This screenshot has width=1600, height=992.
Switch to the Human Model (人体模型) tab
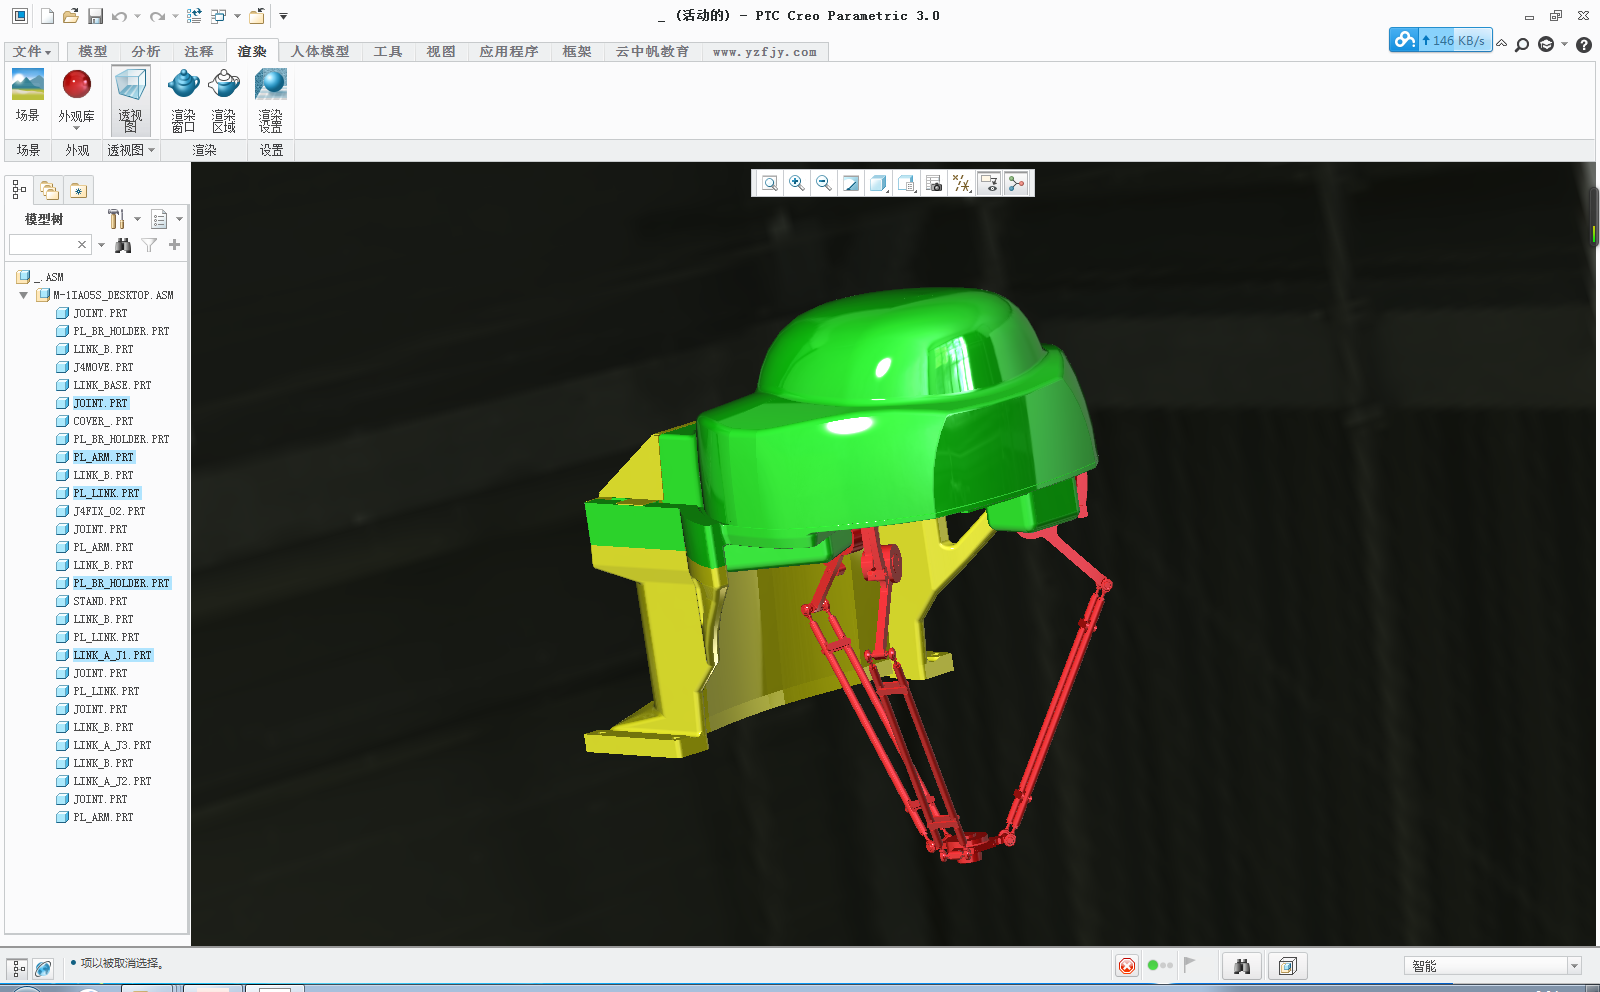320,52
